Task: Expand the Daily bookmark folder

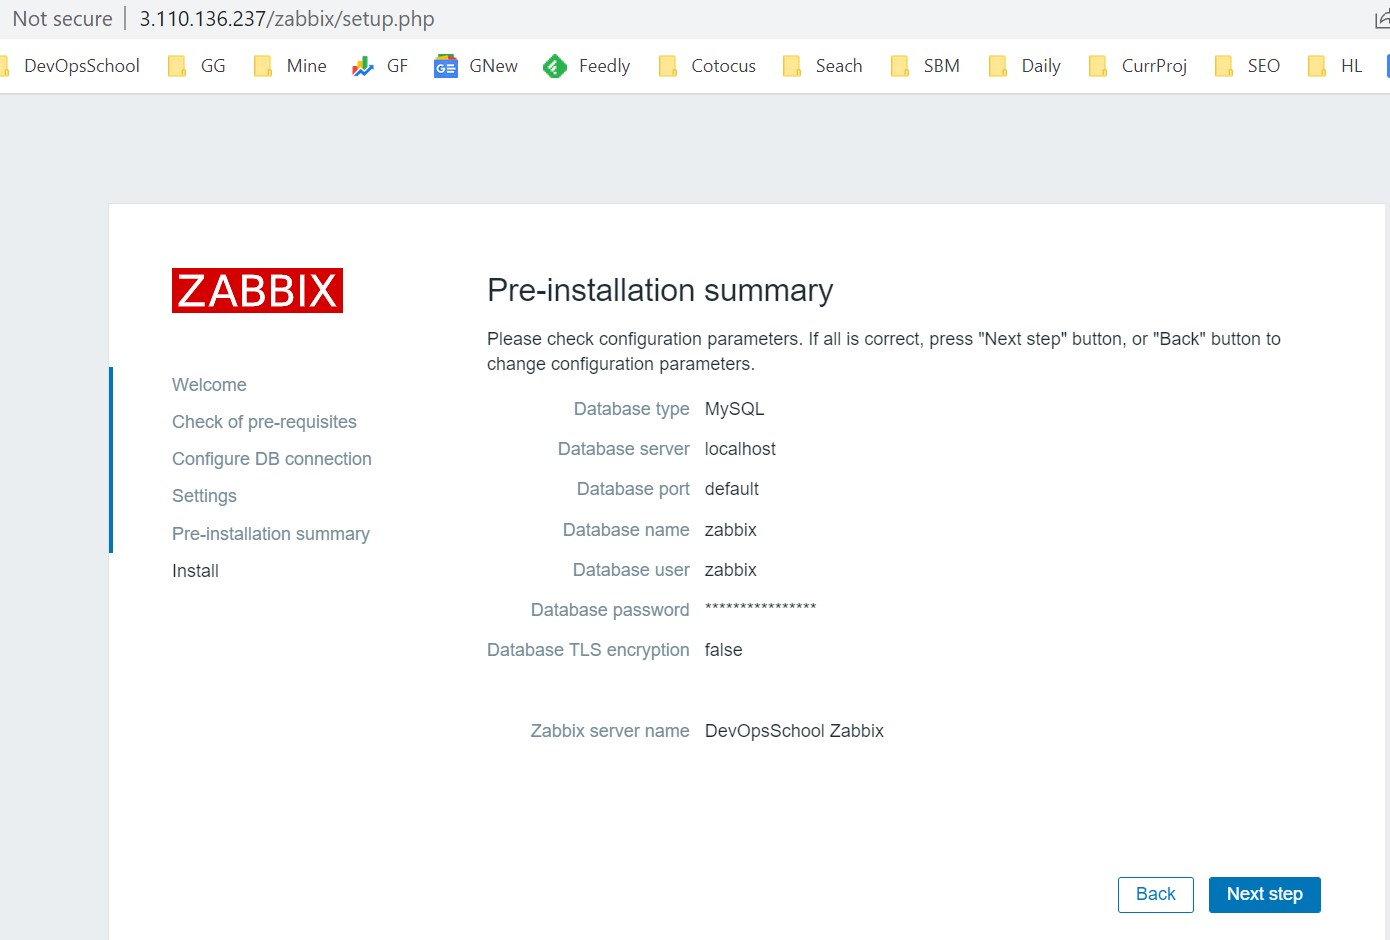Action: tap(1025, 66)
